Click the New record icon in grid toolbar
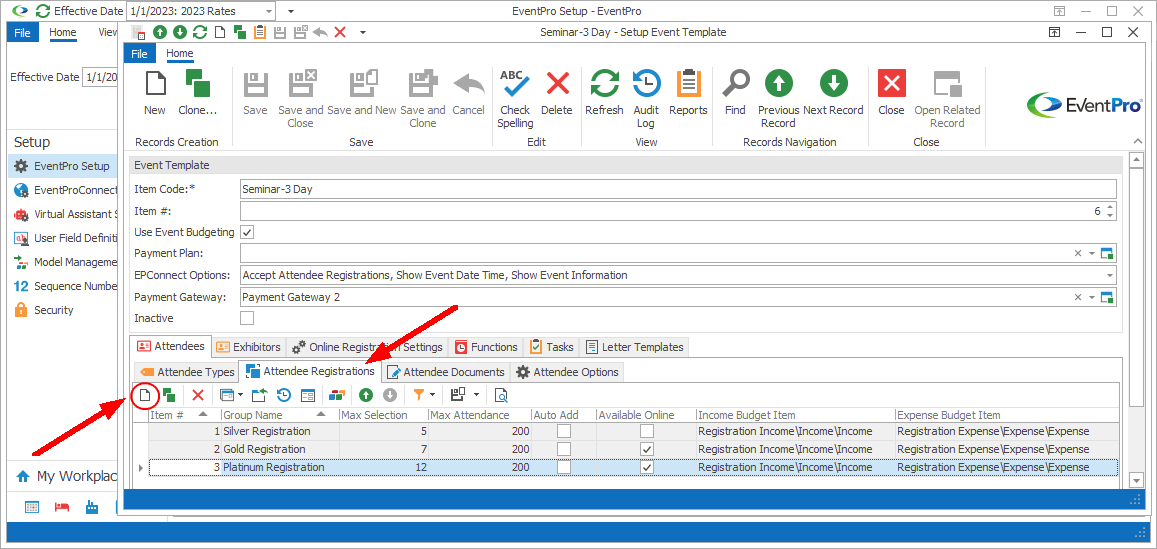 coord(145,396)
